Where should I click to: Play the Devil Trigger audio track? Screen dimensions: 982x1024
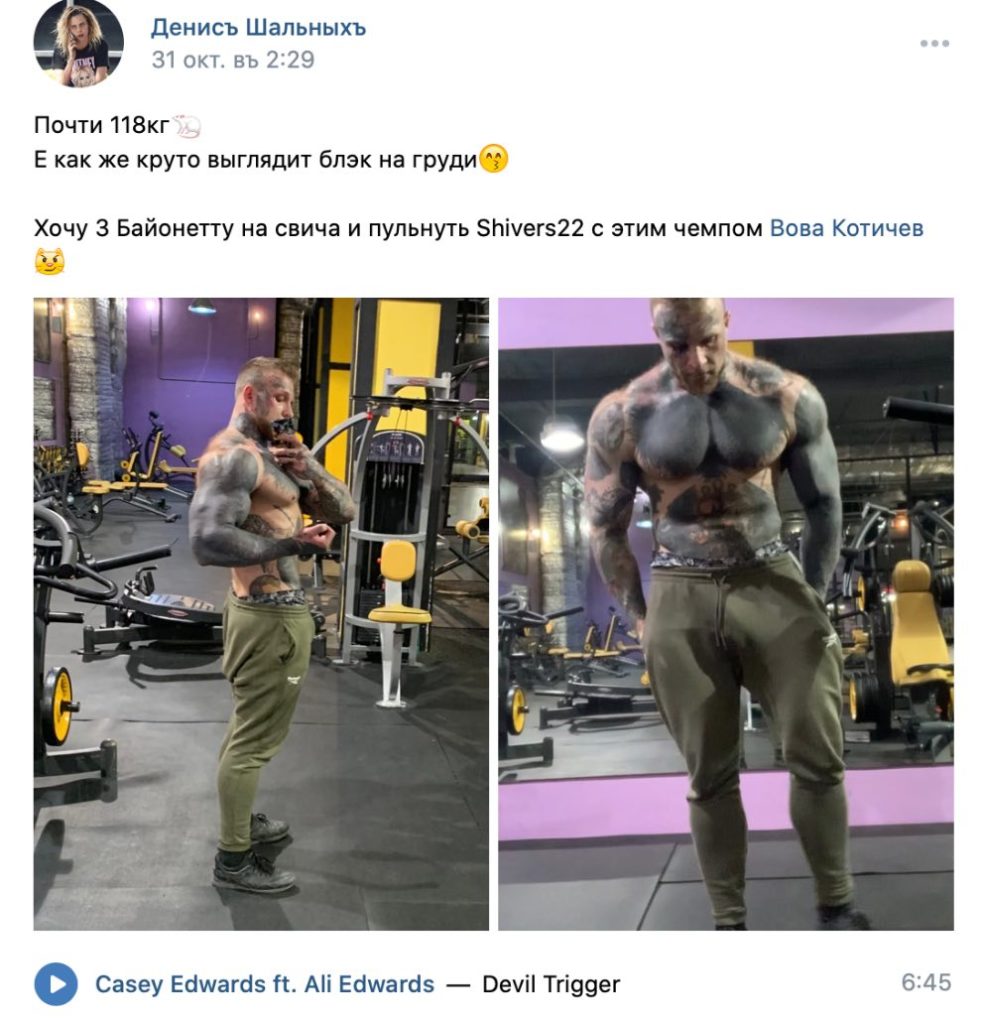[55, 984]
